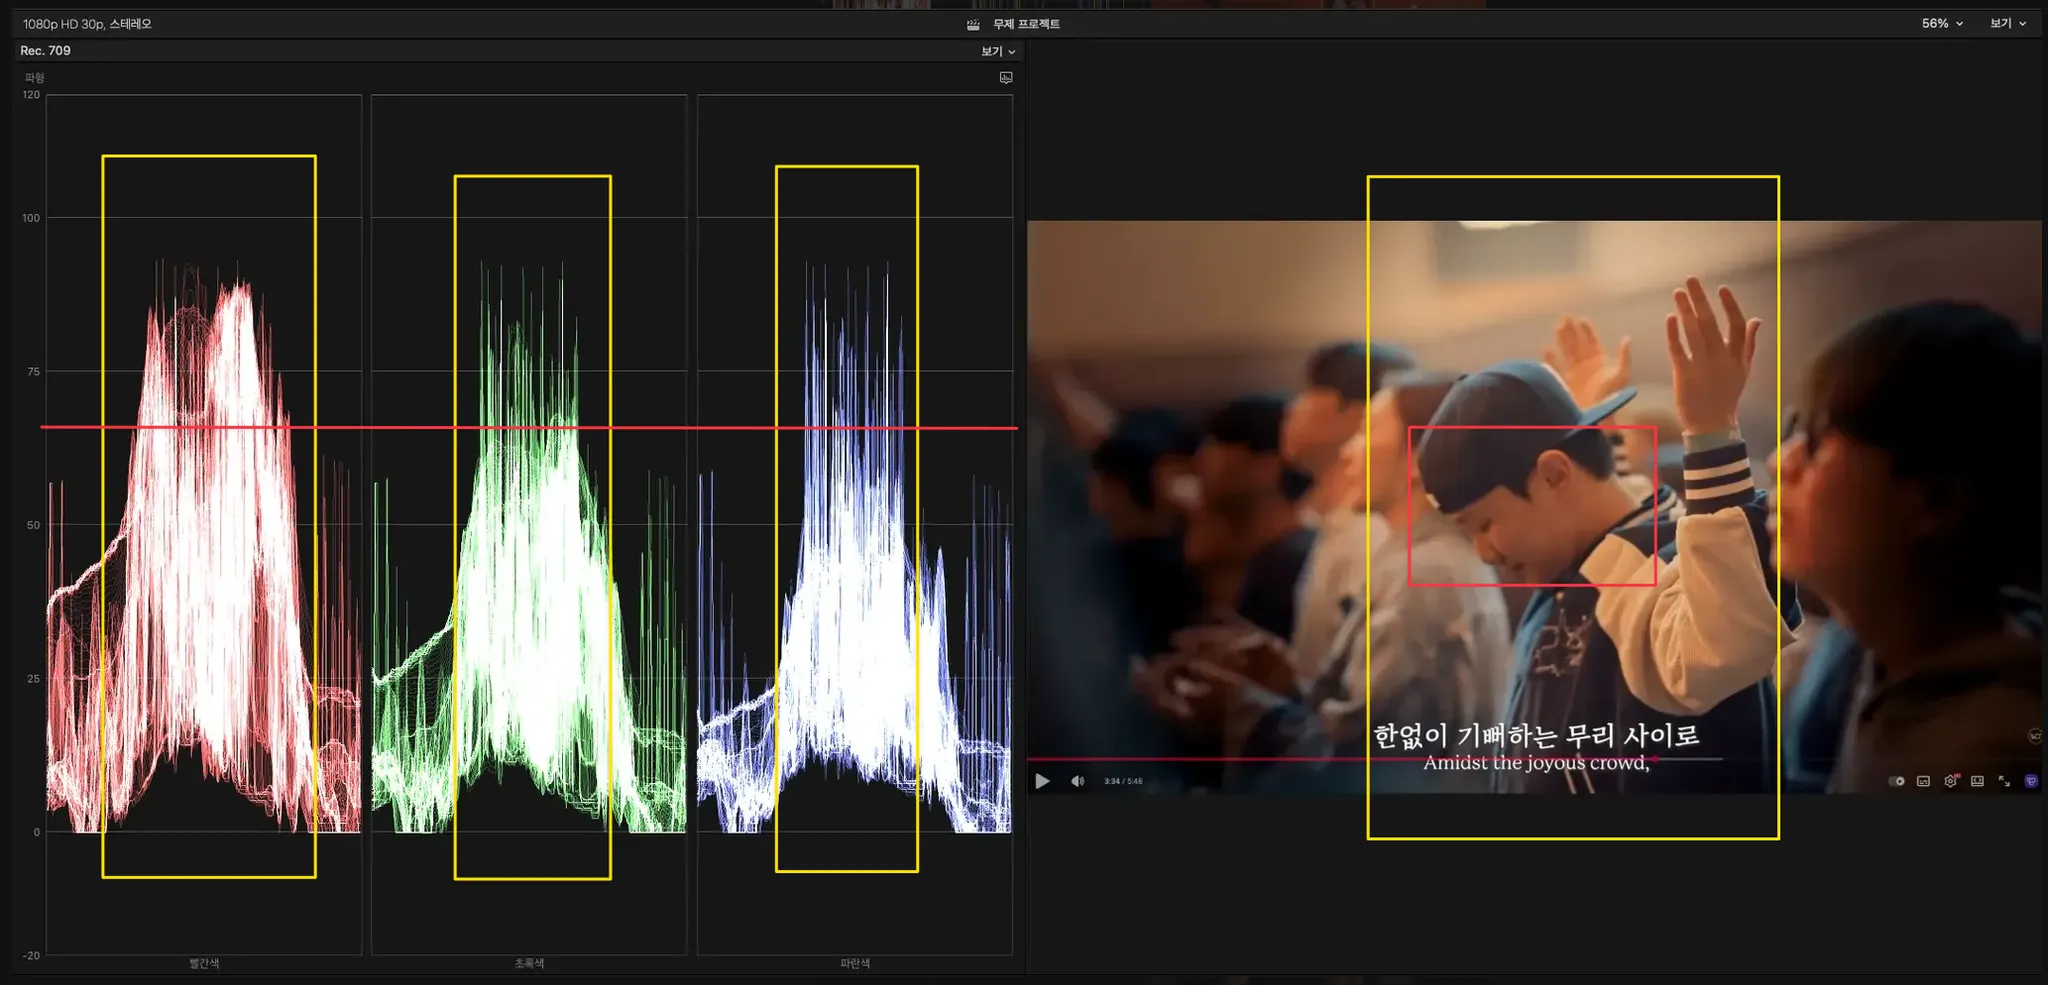Click the clapperboard project icon
Image resolution: width=2048 pixels, height=985 pixels.
click(973, 24)
